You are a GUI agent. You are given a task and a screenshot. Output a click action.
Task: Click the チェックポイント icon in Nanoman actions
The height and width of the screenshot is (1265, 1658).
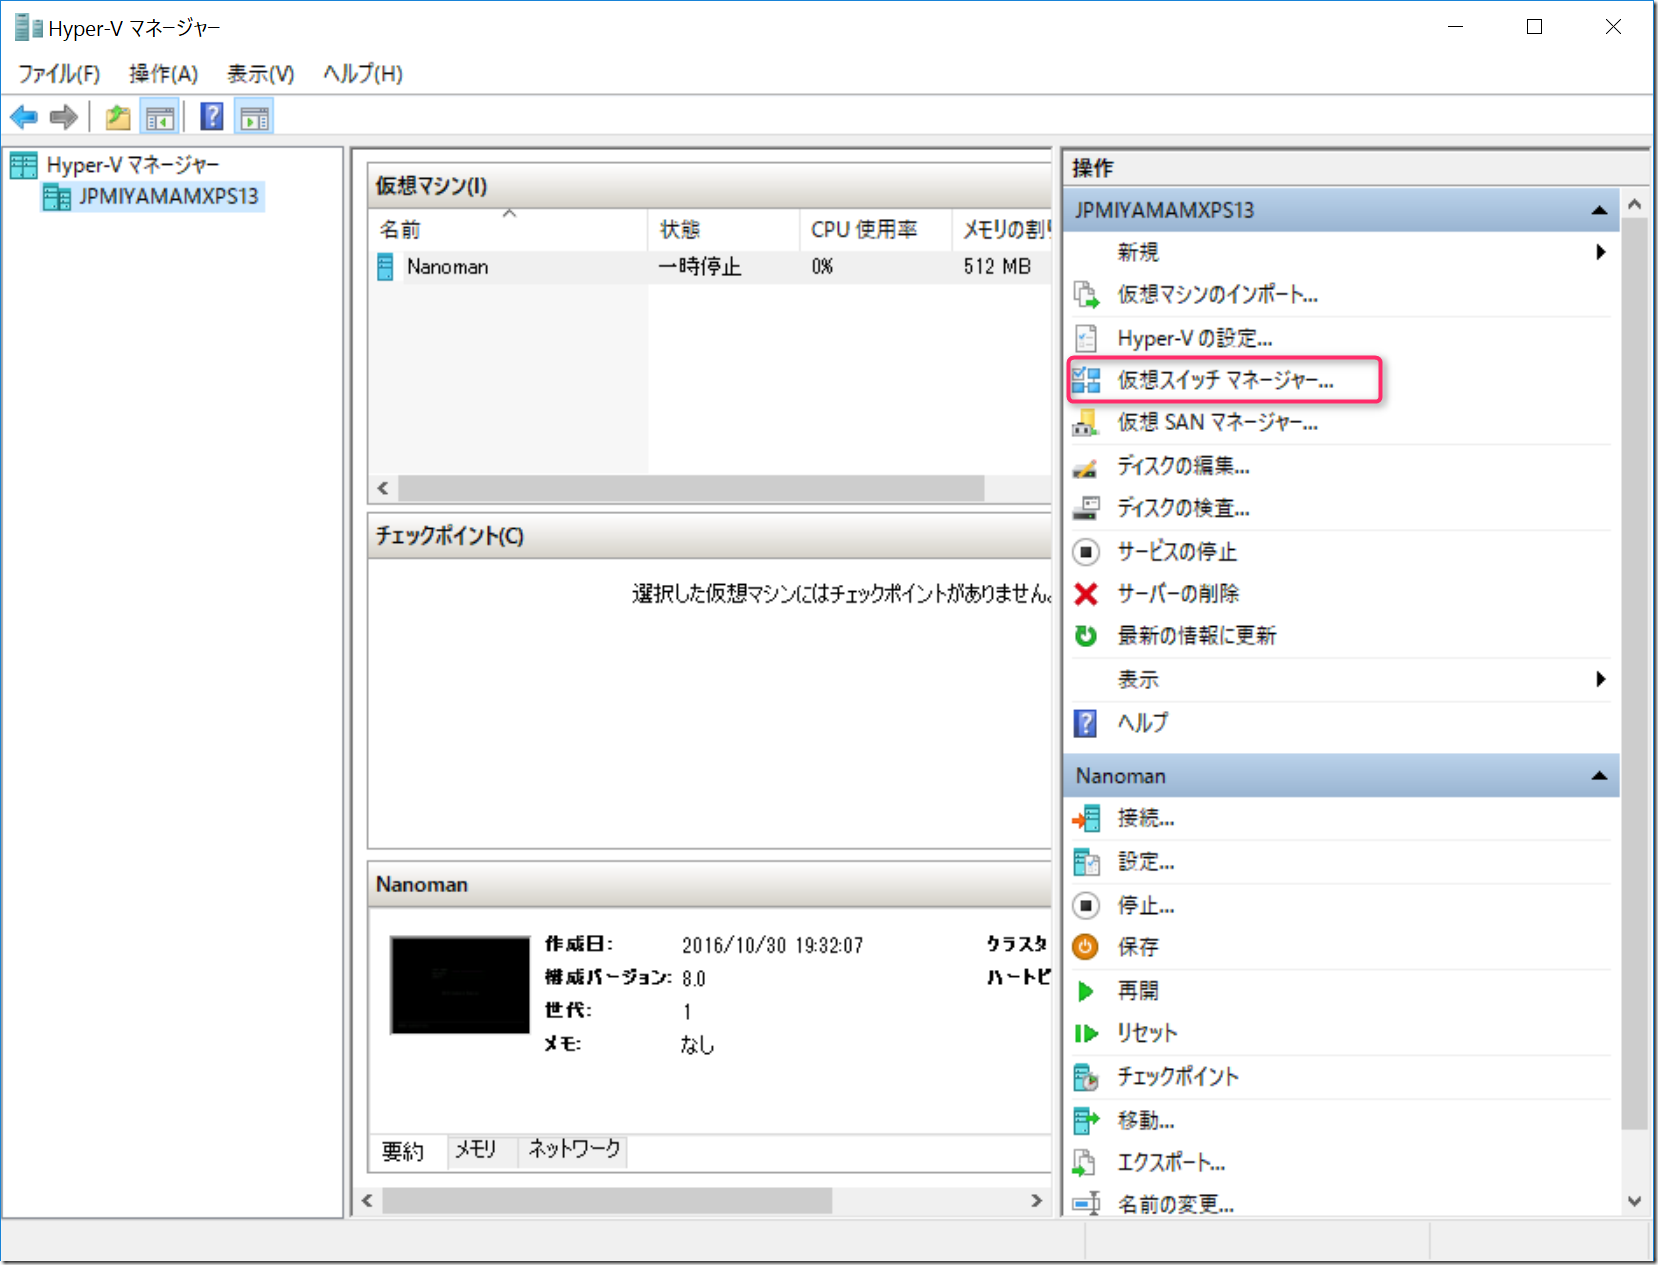pyautogui.click(x=1086, y=1077)
